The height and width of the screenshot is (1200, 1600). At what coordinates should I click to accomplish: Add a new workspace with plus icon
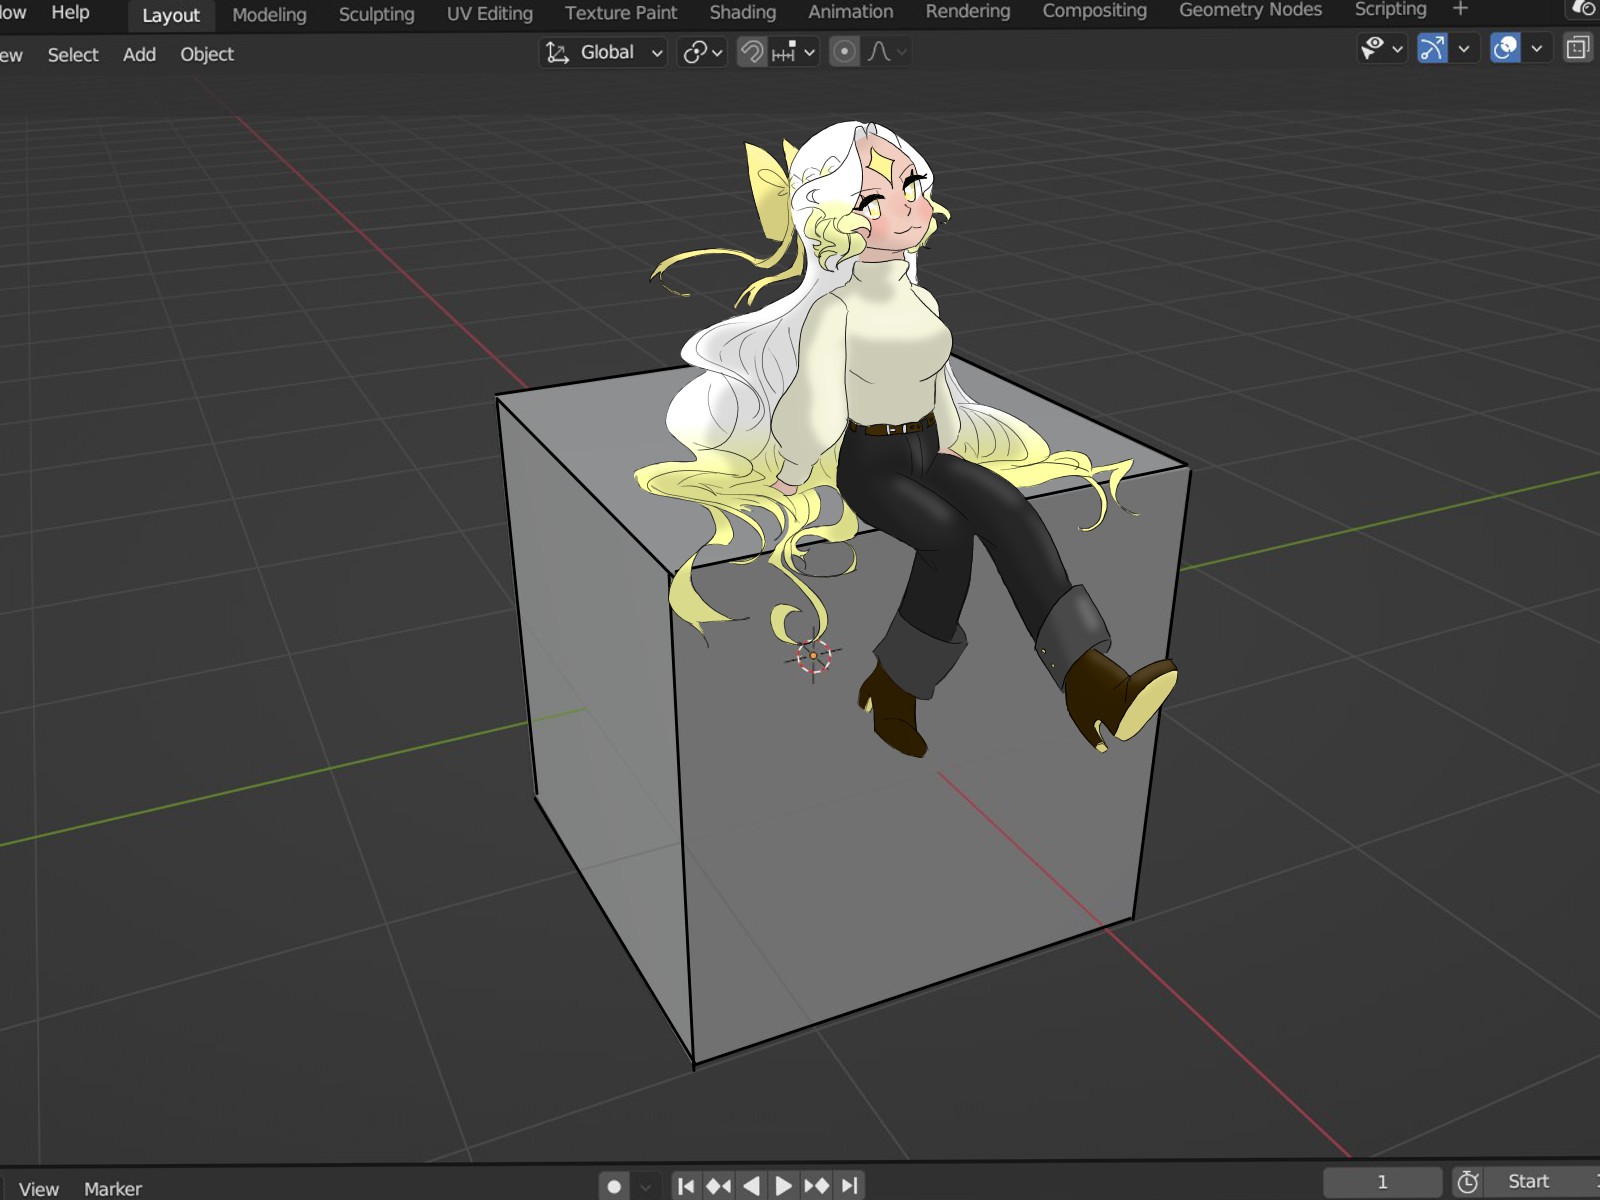point(1460,9)
